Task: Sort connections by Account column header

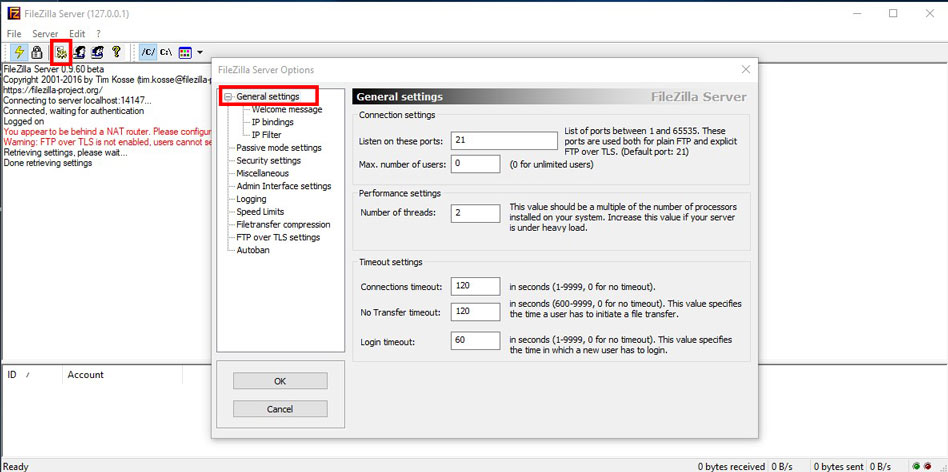Action: click(122, 375)
